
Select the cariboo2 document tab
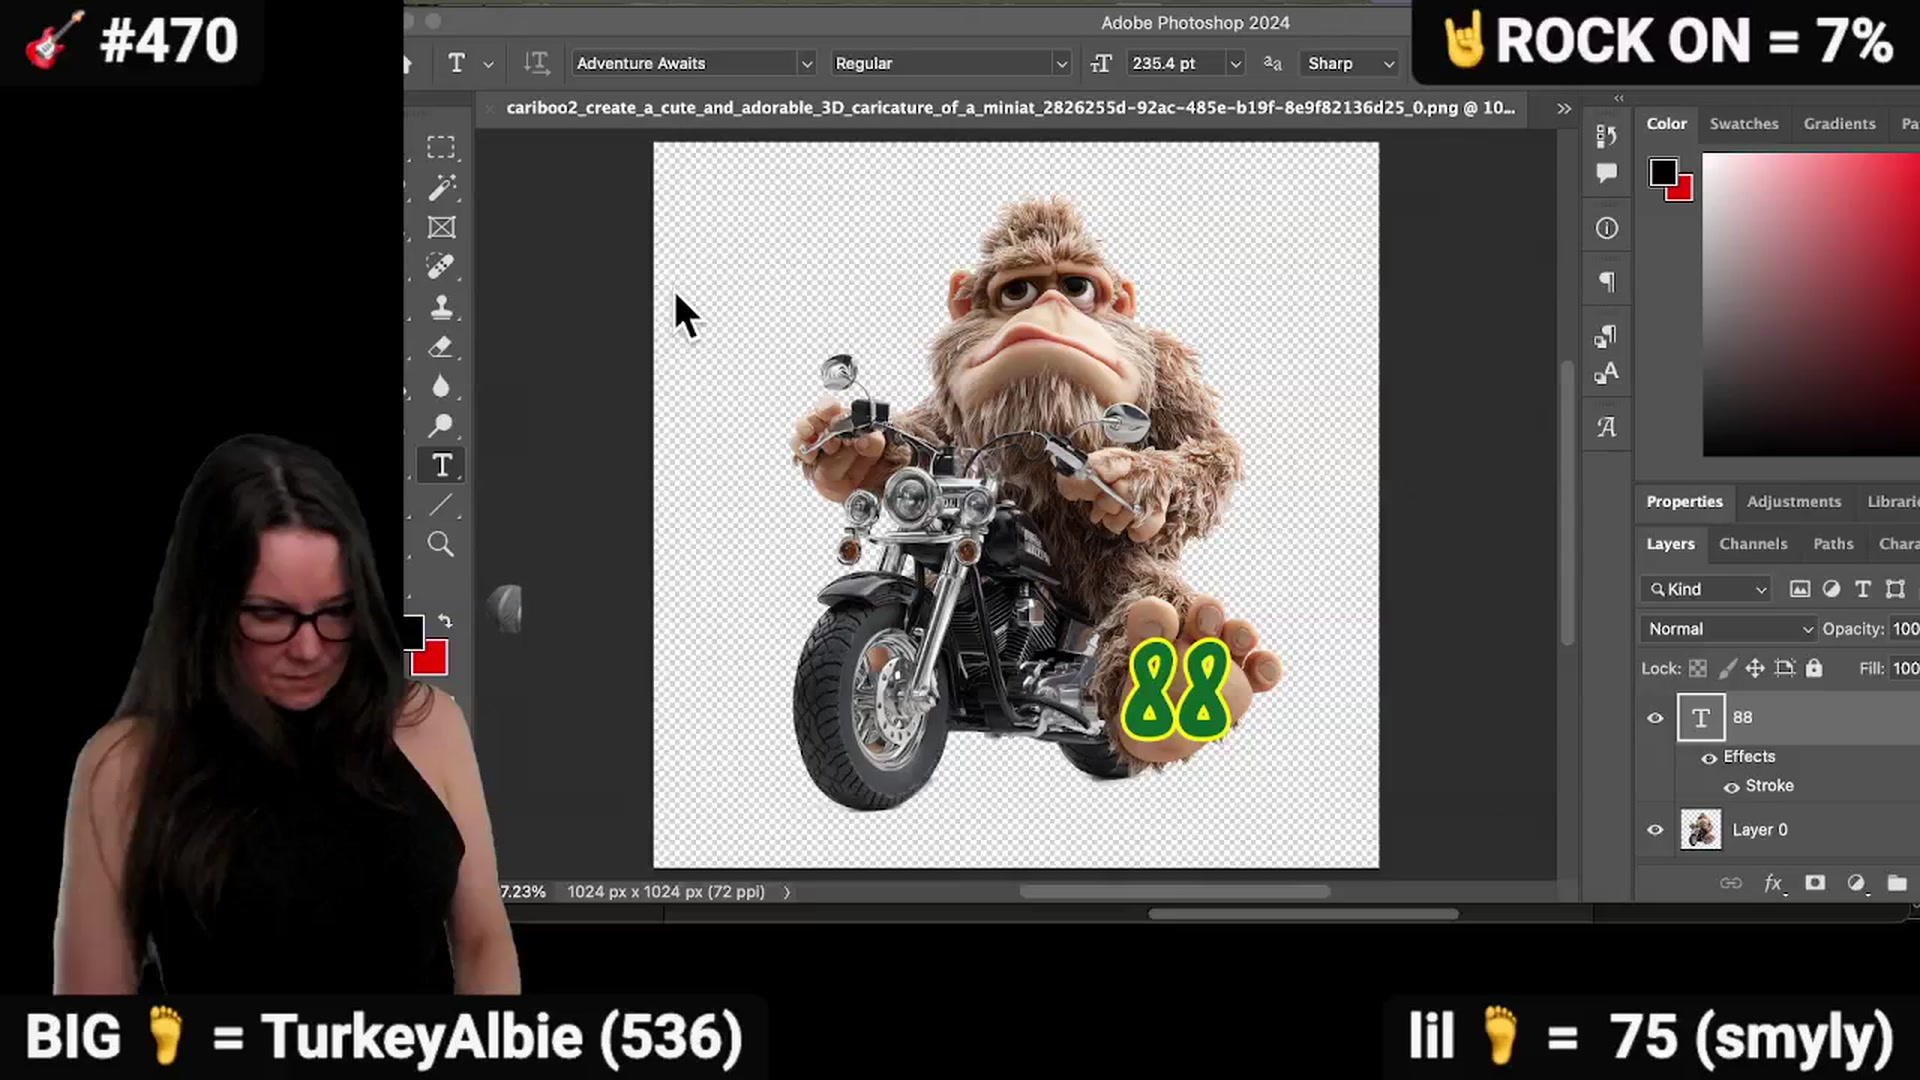(1010, 107)
